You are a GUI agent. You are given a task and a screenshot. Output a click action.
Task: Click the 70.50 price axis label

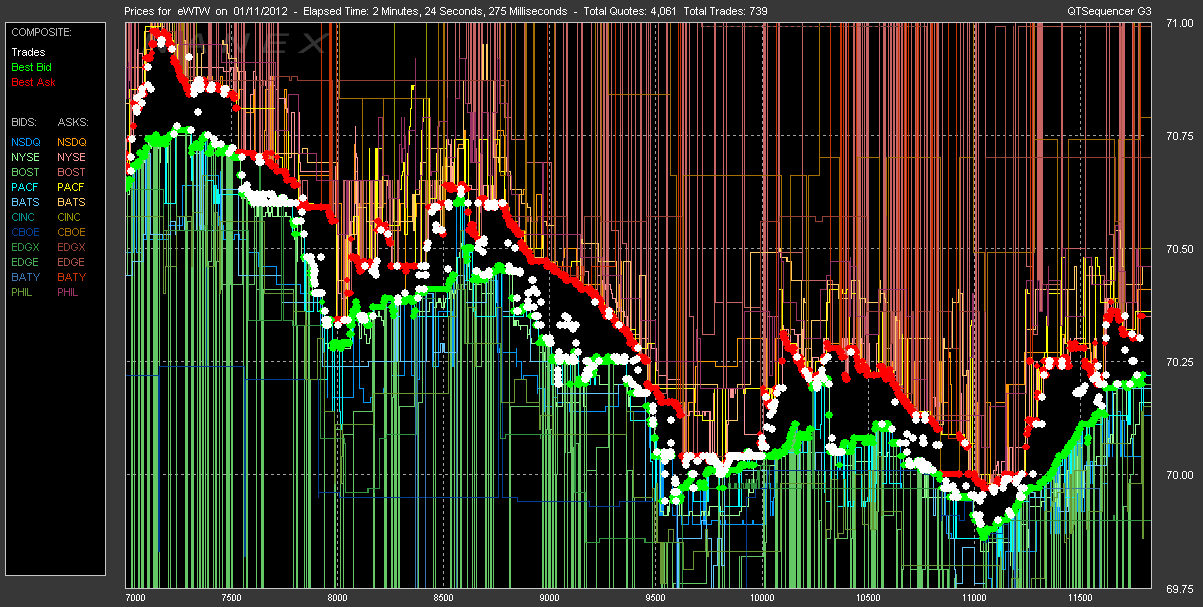(1180, 249)
